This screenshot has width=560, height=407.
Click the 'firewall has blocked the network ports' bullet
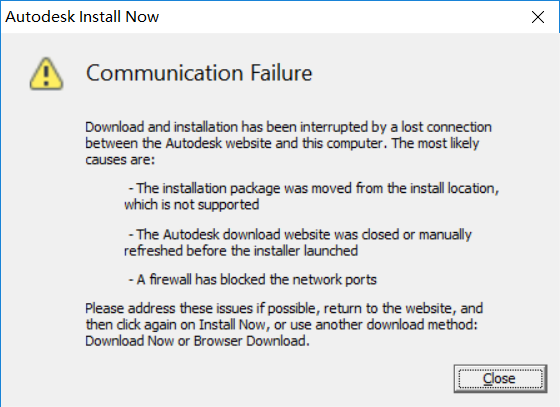click(252, 280)
